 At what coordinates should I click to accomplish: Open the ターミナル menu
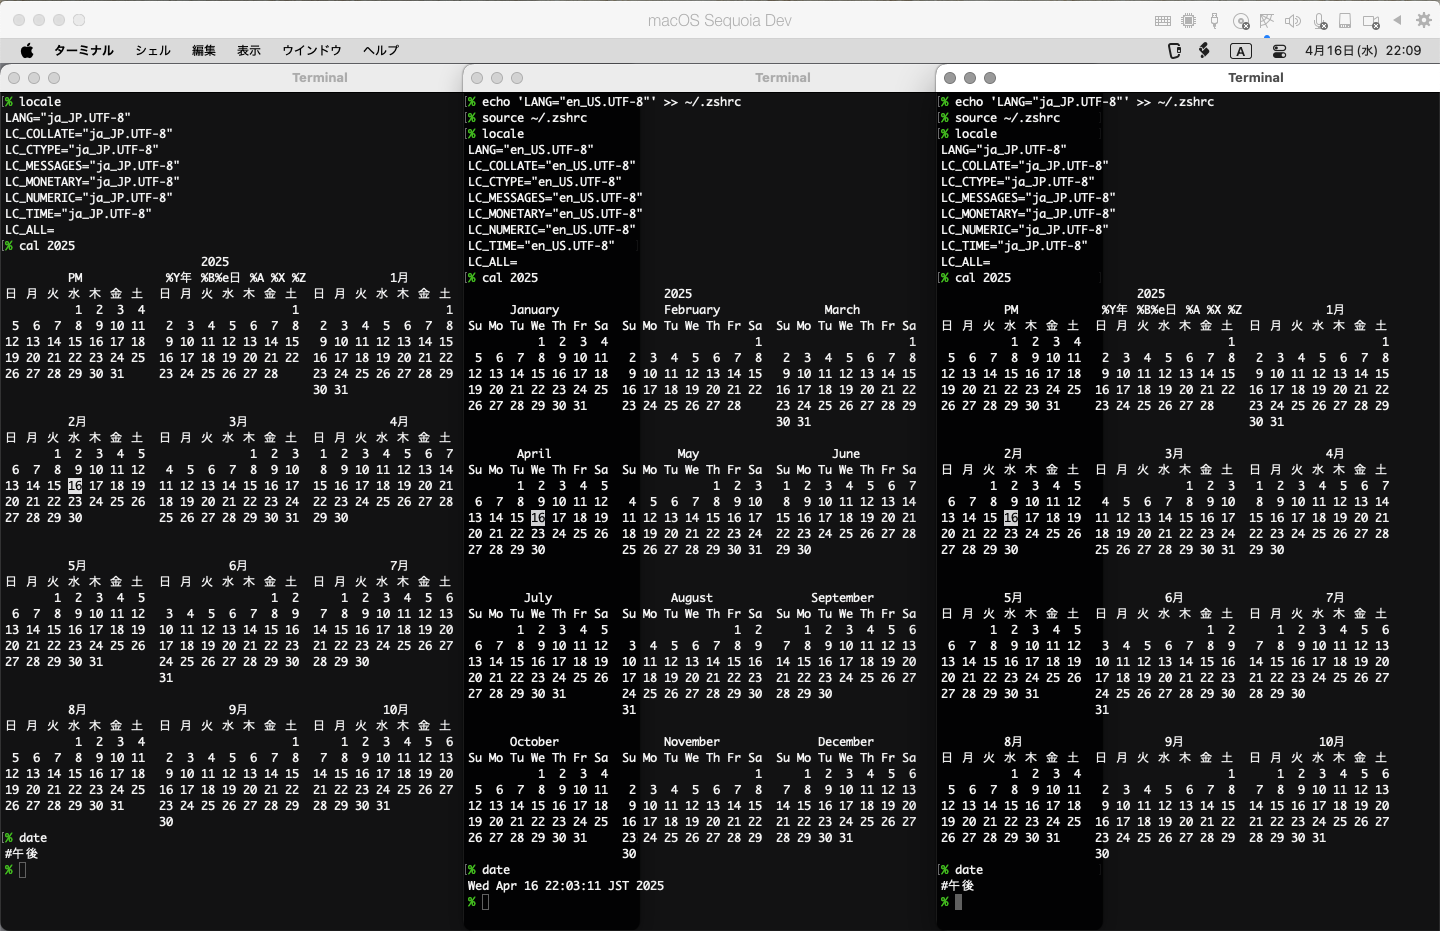point(83,50)
